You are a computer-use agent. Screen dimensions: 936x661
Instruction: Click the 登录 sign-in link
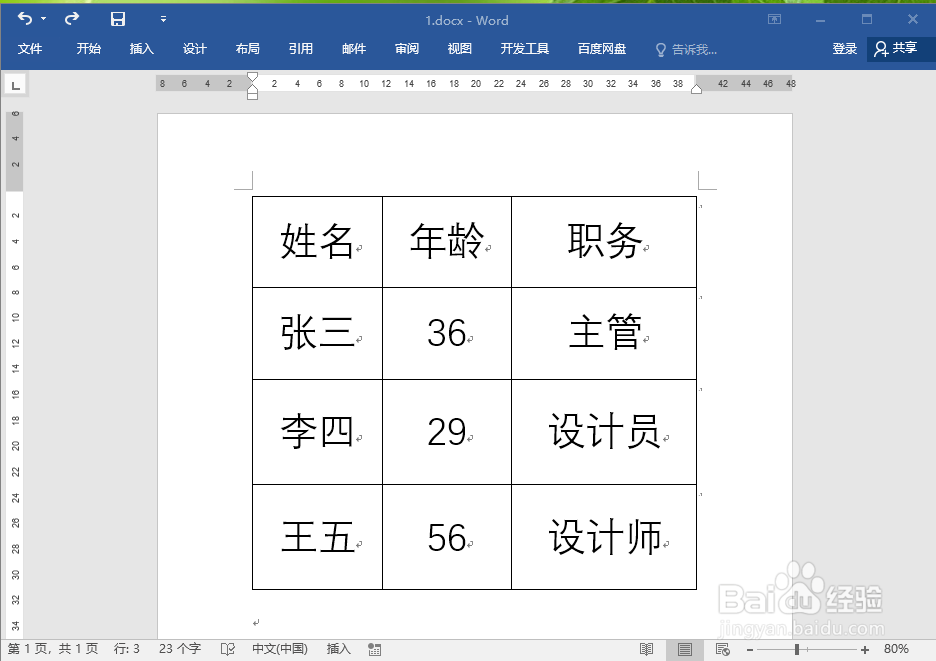(x=845, y=49)
